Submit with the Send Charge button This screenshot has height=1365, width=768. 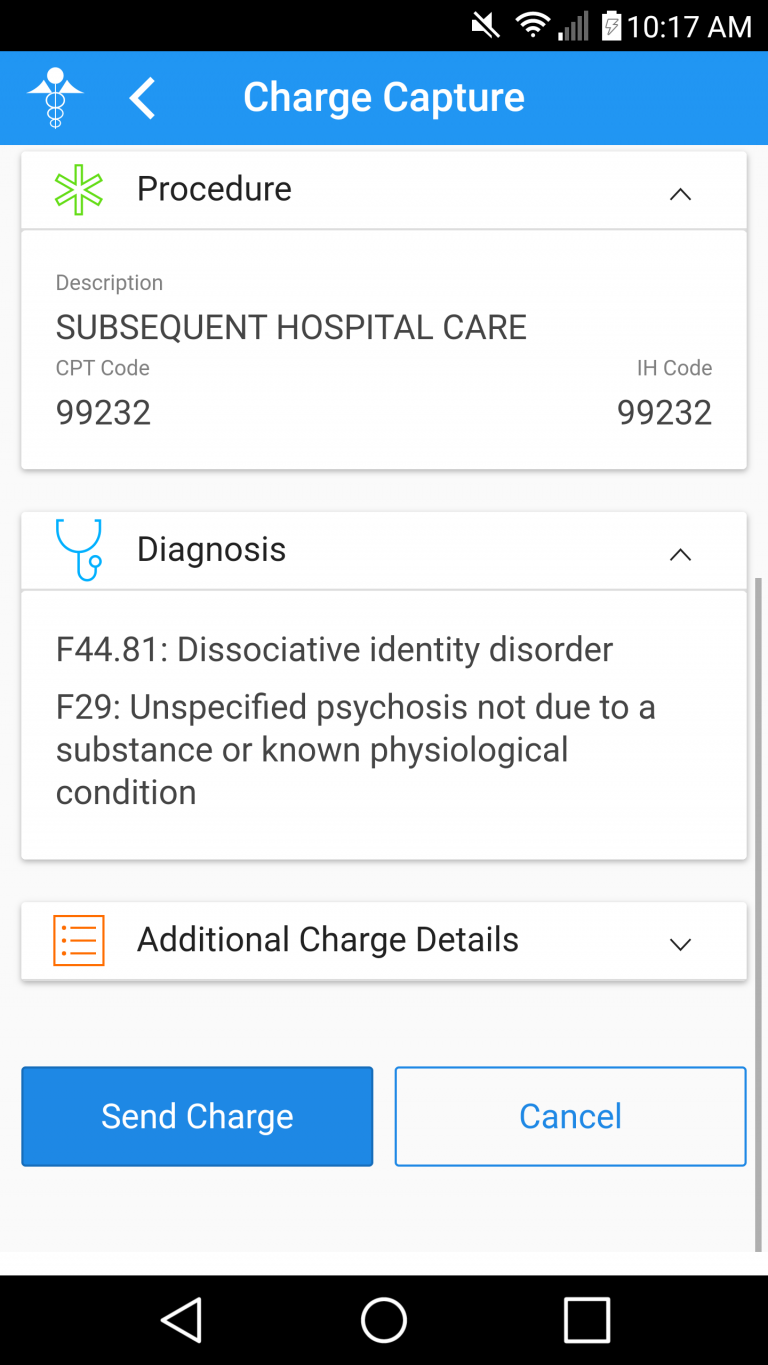[x=197, y=1116]
